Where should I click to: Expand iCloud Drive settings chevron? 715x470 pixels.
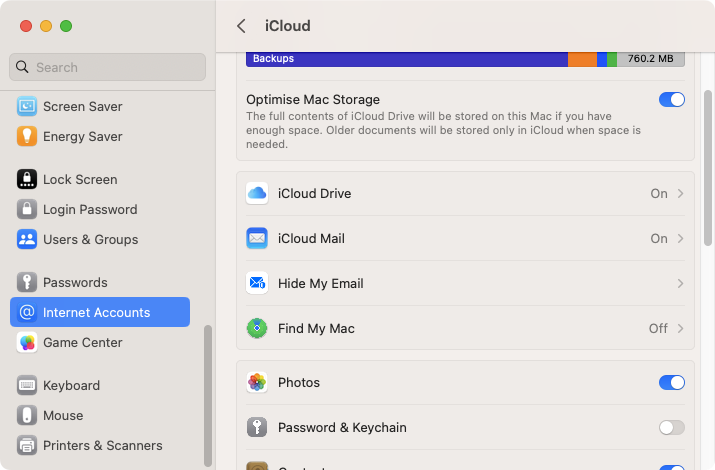point(680,193)
